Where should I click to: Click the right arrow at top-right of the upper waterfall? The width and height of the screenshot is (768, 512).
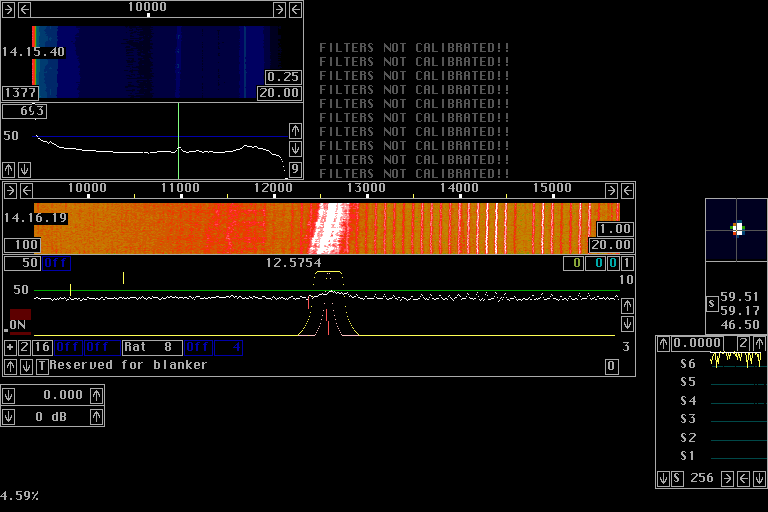279,9
